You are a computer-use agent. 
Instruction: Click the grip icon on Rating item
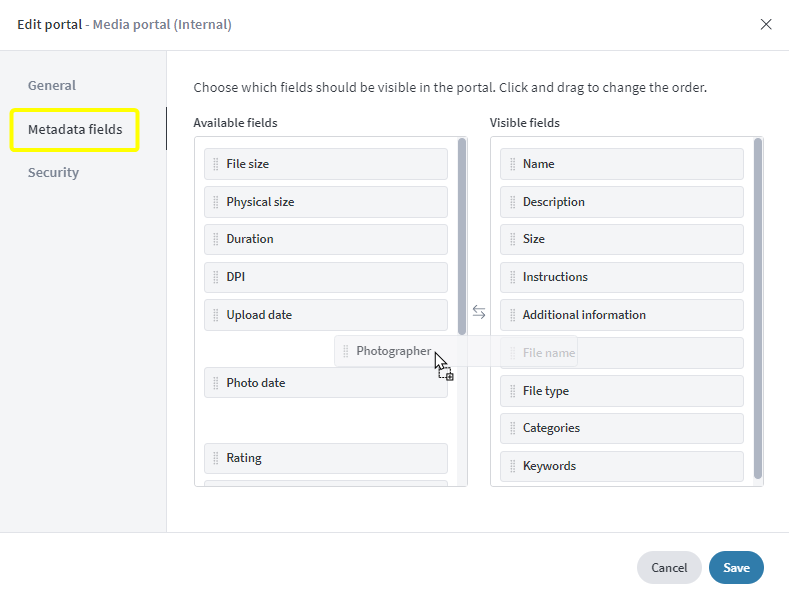215,458
